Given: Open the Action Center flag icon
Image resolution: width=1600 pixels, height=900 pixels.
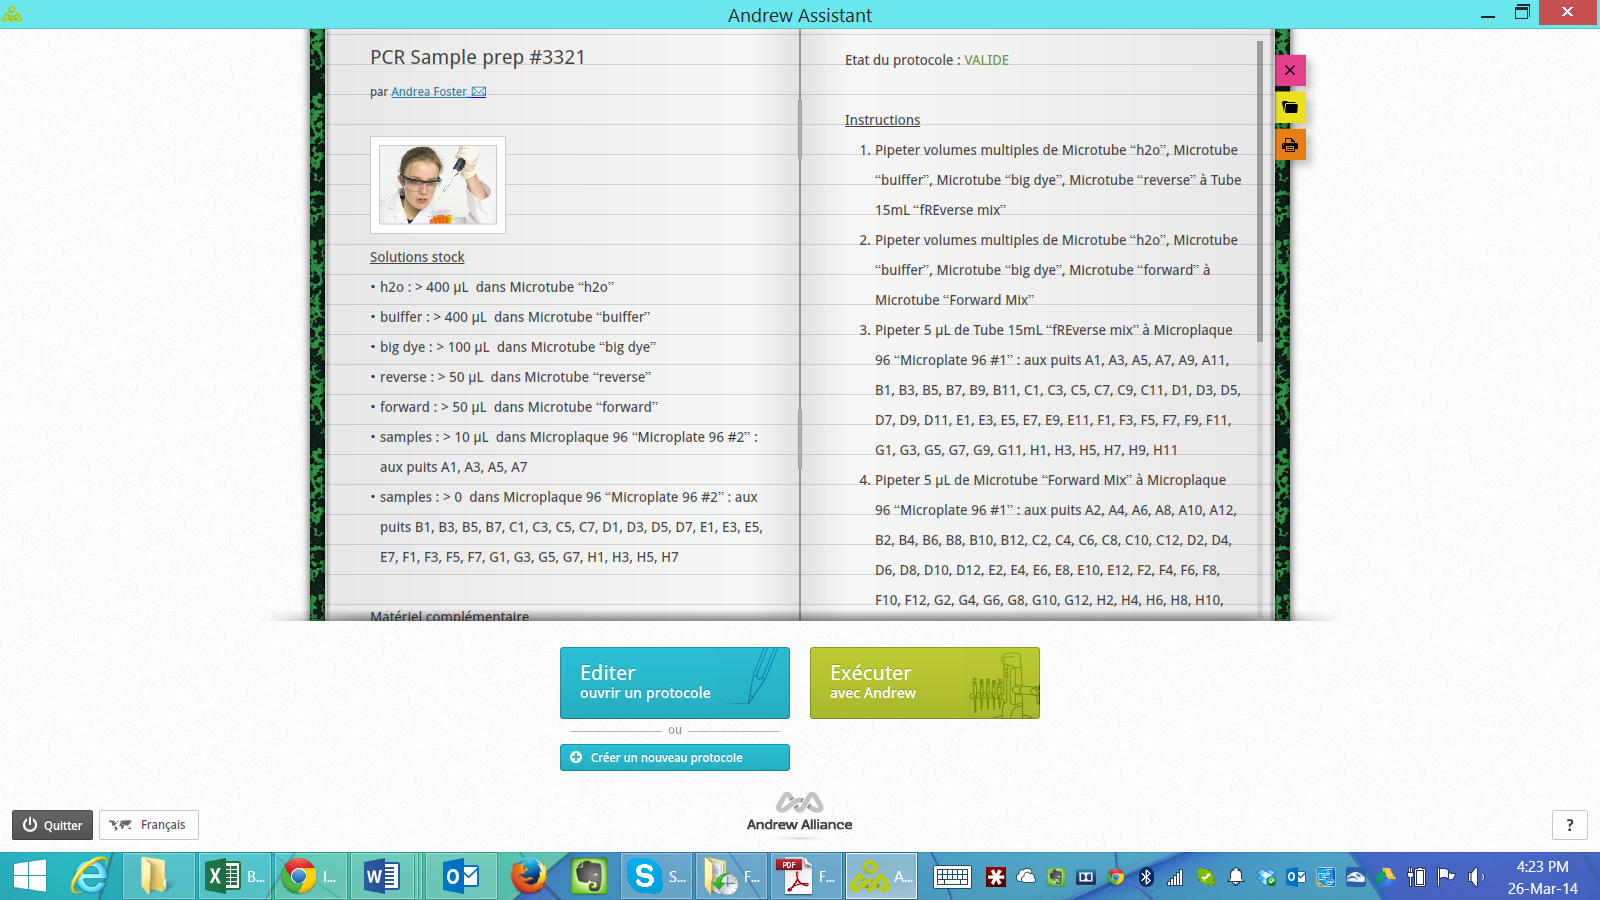Looking at the screenshot, I should point(1446,877).
